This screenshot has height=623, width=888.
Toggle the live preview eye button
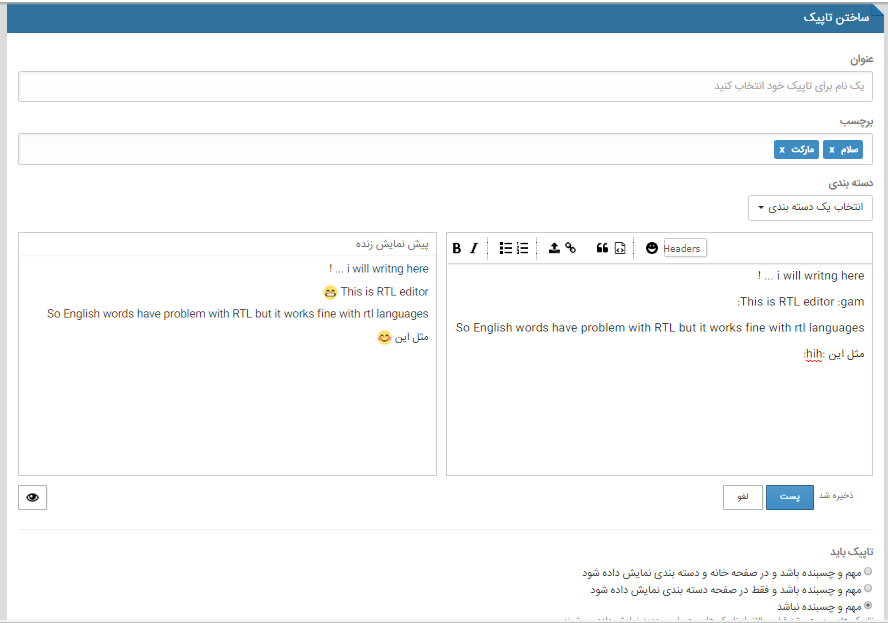point(32,497)
